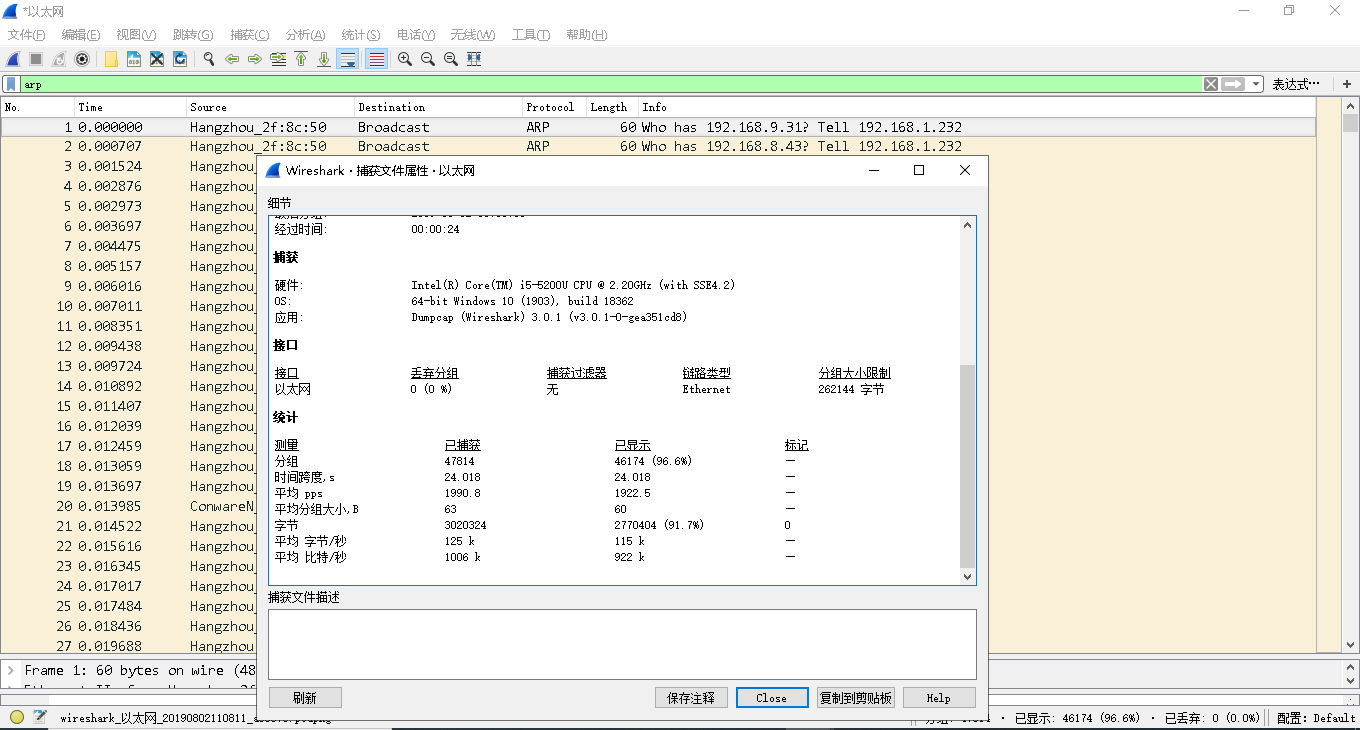1360x730 pixels.
Task: Close the capture file with the X icon
Action: [157, 59]
